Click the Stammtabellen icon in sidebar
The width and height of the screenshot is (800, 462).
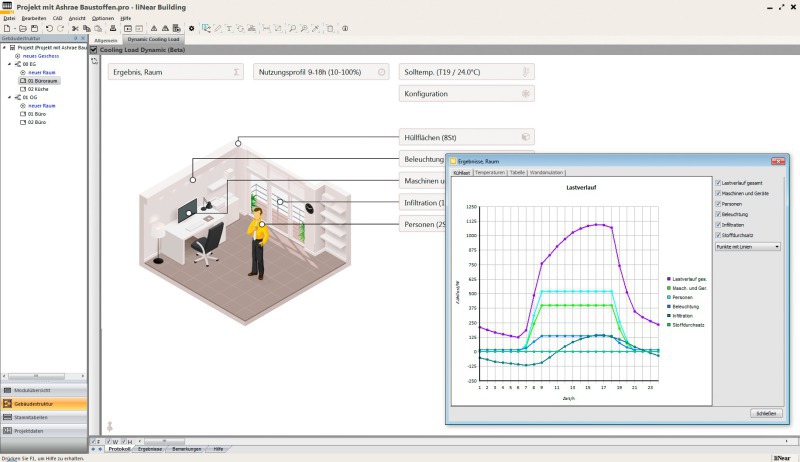click(7, 417)
